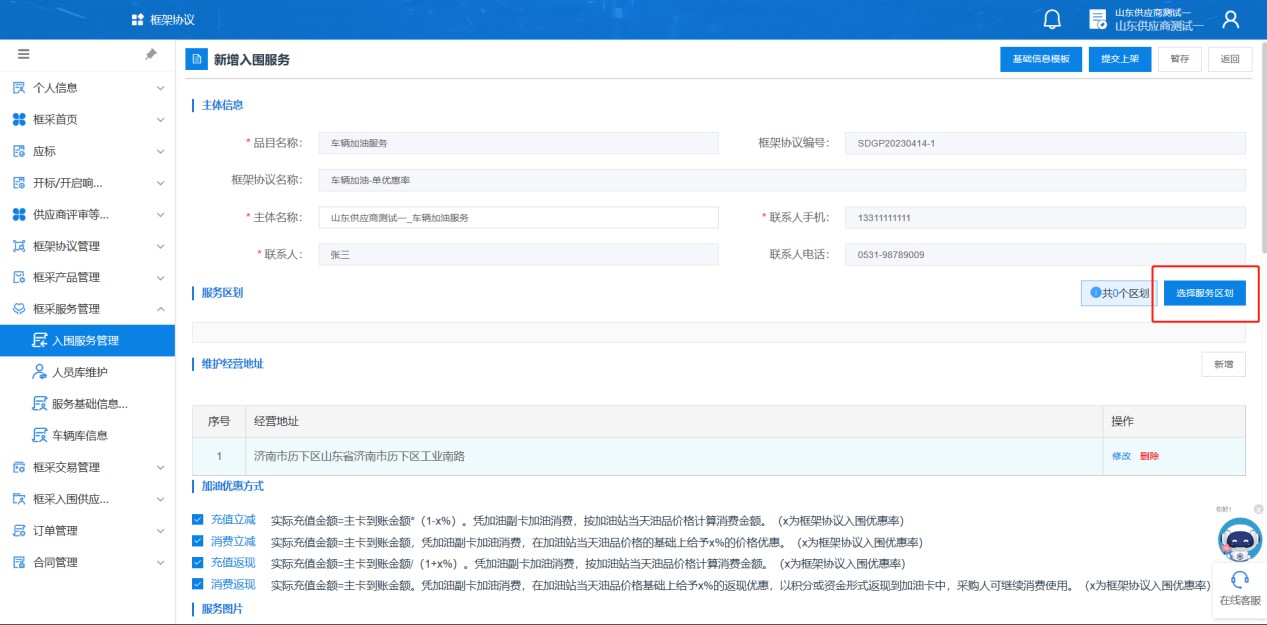
Task: Open the notification bell icon
Action: coord(1052,20)
